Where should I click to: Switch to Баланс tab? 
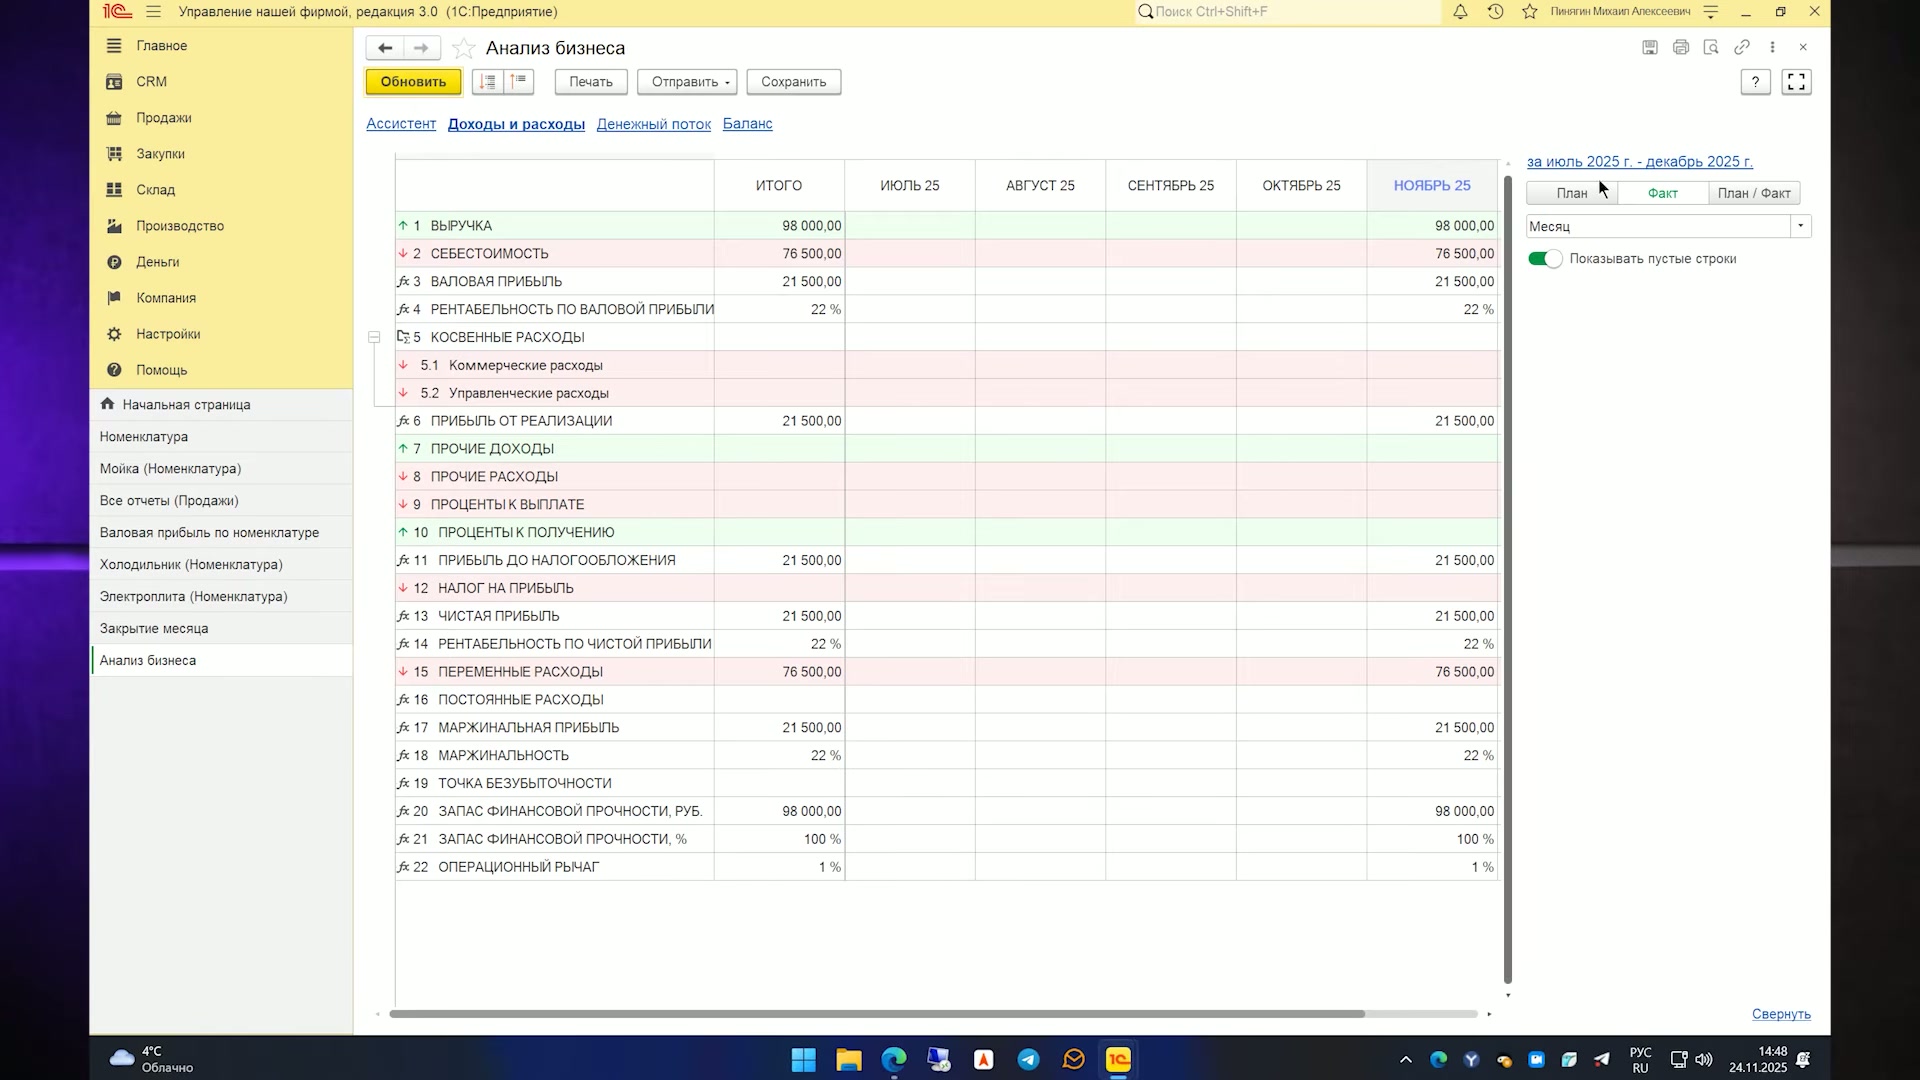pos(747,124)
